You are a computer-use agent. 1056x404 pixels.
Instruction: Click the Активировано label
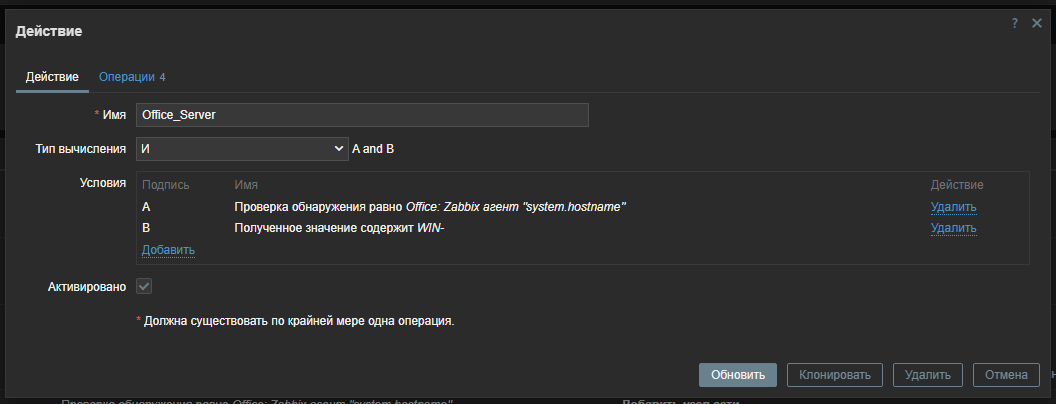coord(87,287)
